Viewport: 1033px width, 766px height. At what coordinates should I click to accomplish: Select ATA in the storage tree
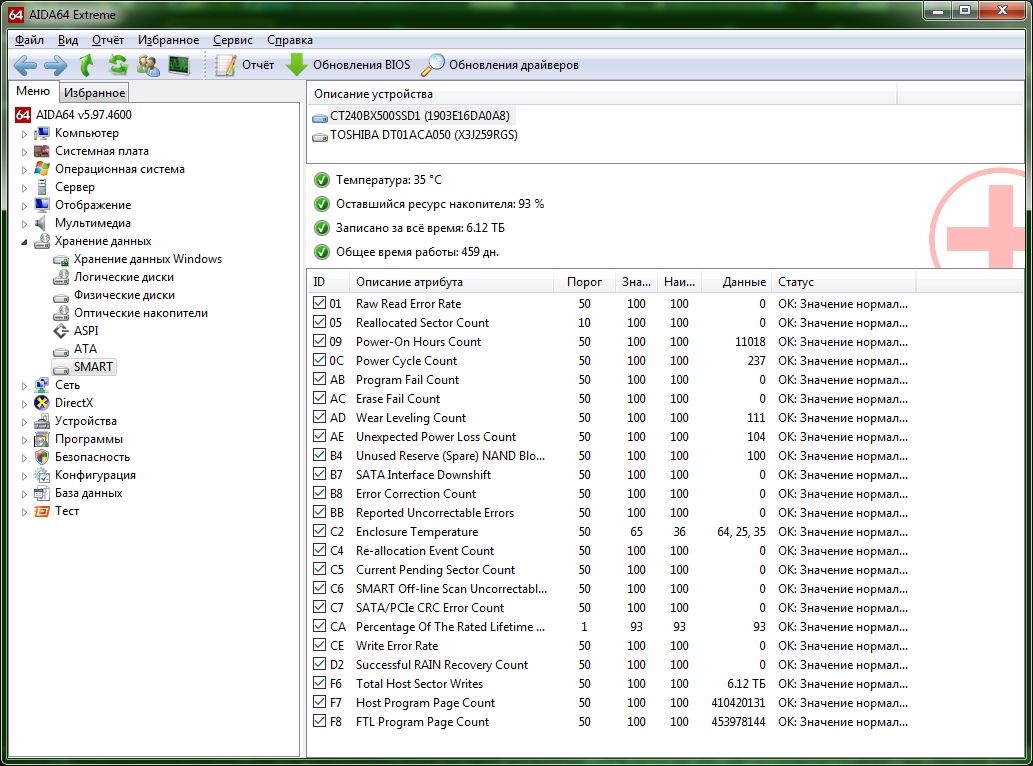pyautogui.click(x=85, y=349)
